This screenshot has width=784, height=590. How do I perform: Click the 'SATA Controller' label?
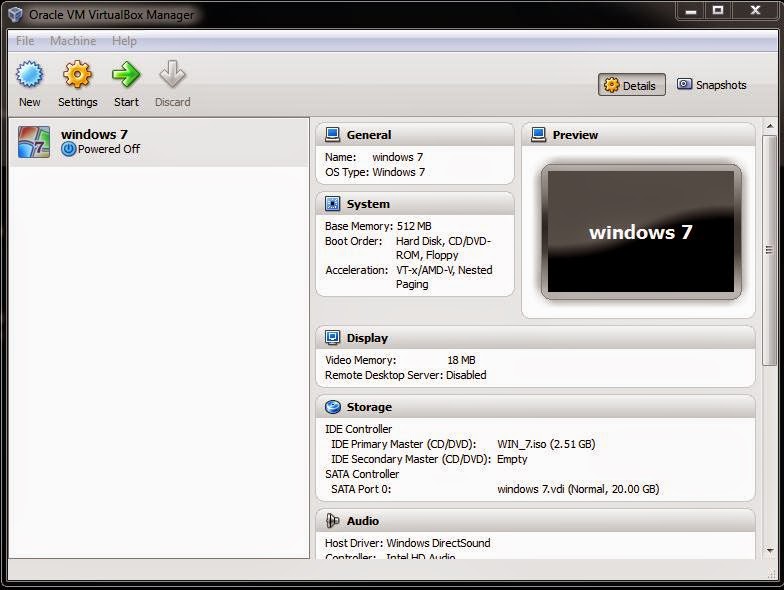click(362, 474)
